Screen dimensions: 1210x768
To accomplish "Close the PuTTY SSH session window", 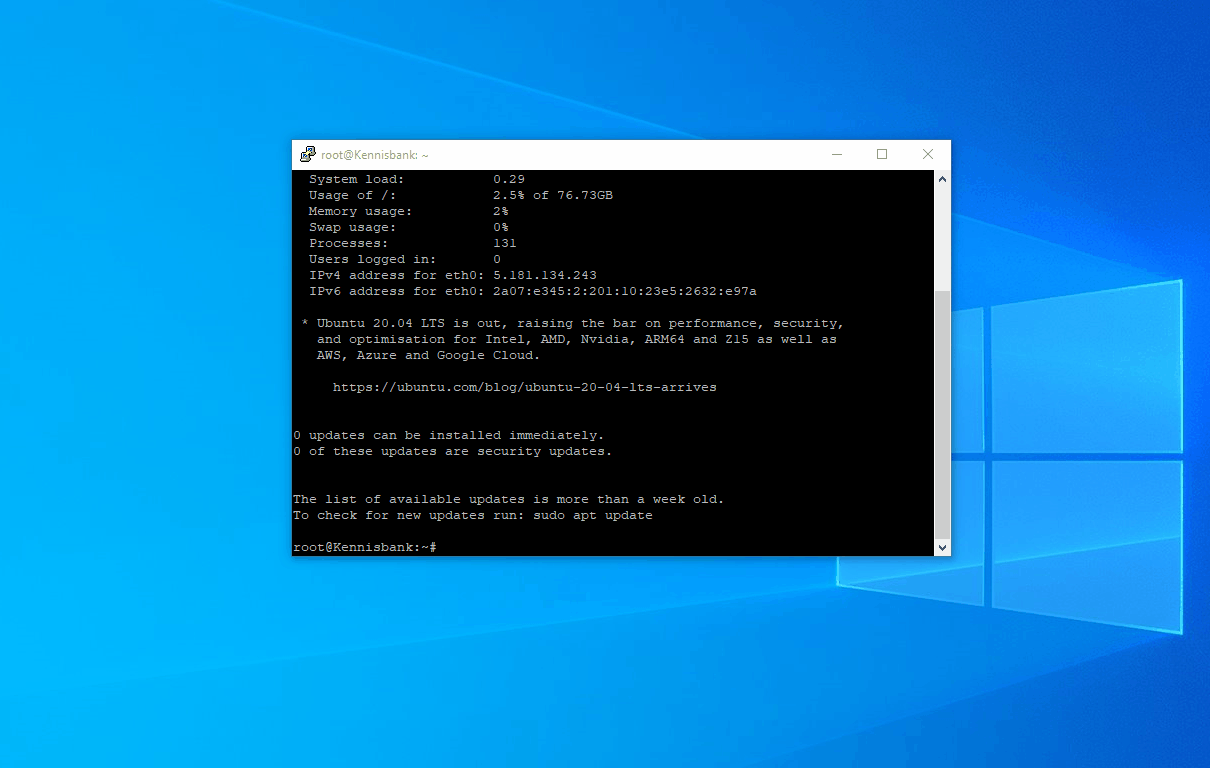I will [928, 155].
